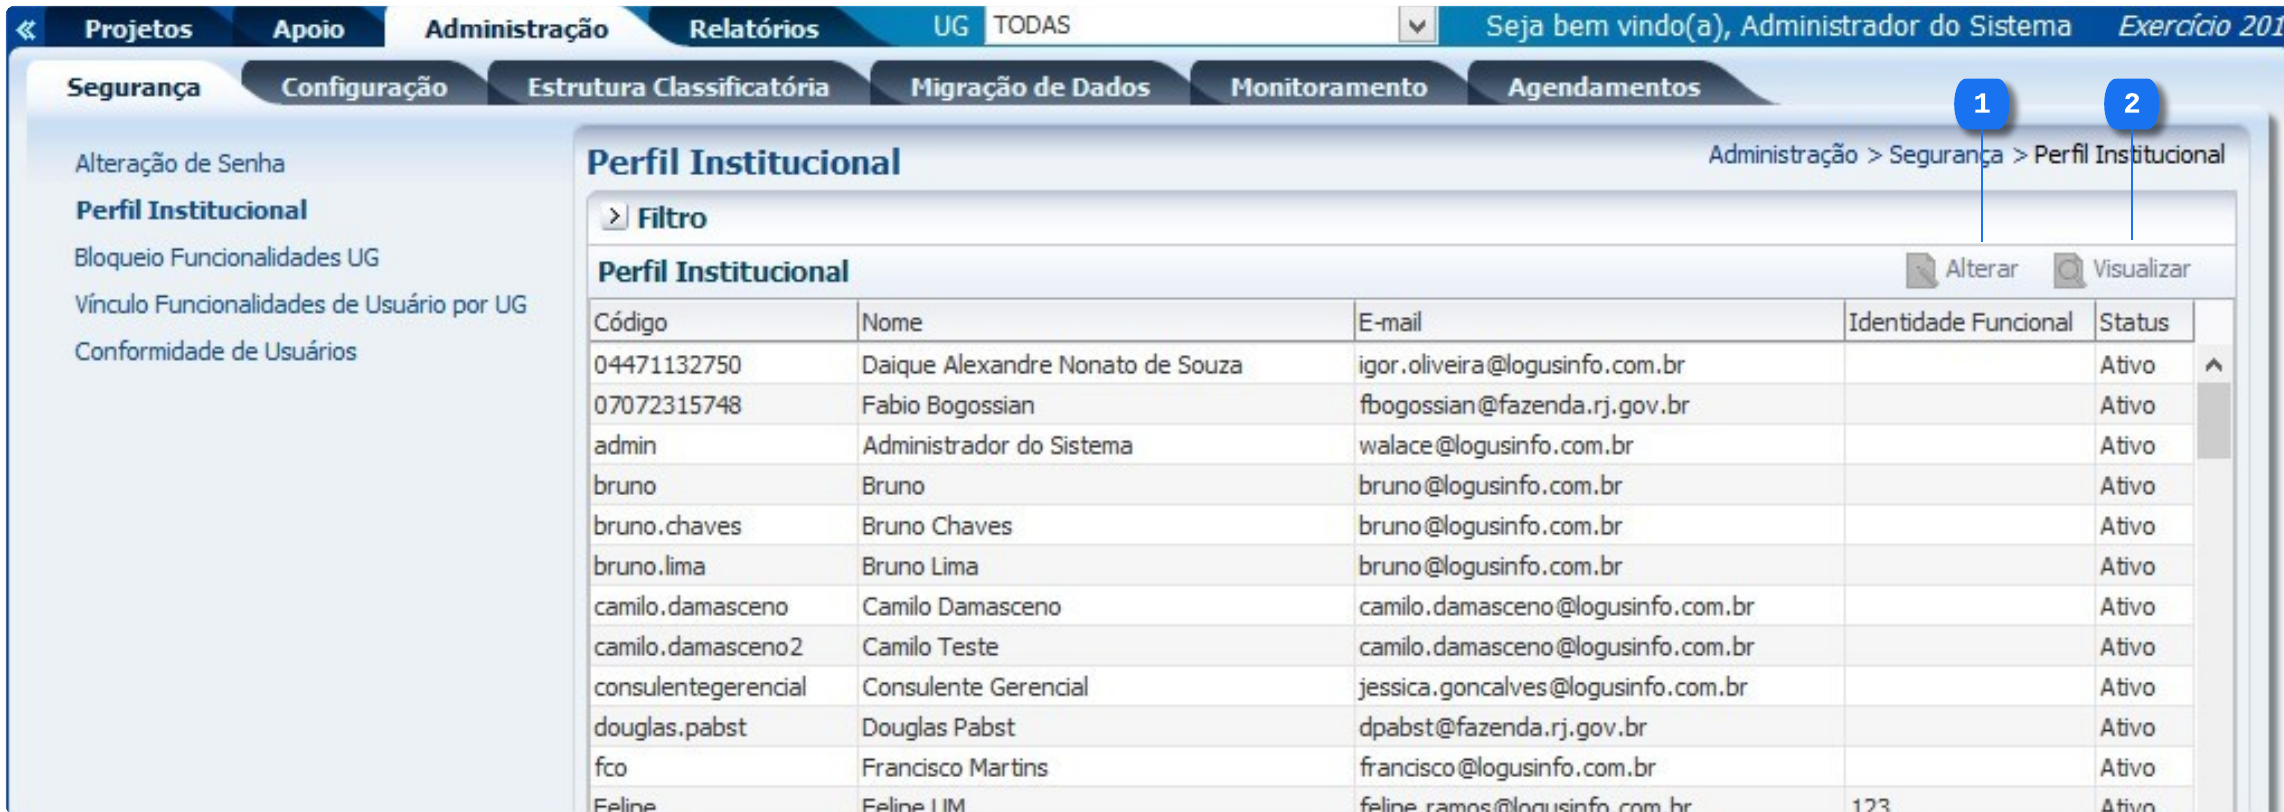Open the Relatórios tab
Image resolution: width=2284 pixels, height=812 pixels.
click(754, 29)
